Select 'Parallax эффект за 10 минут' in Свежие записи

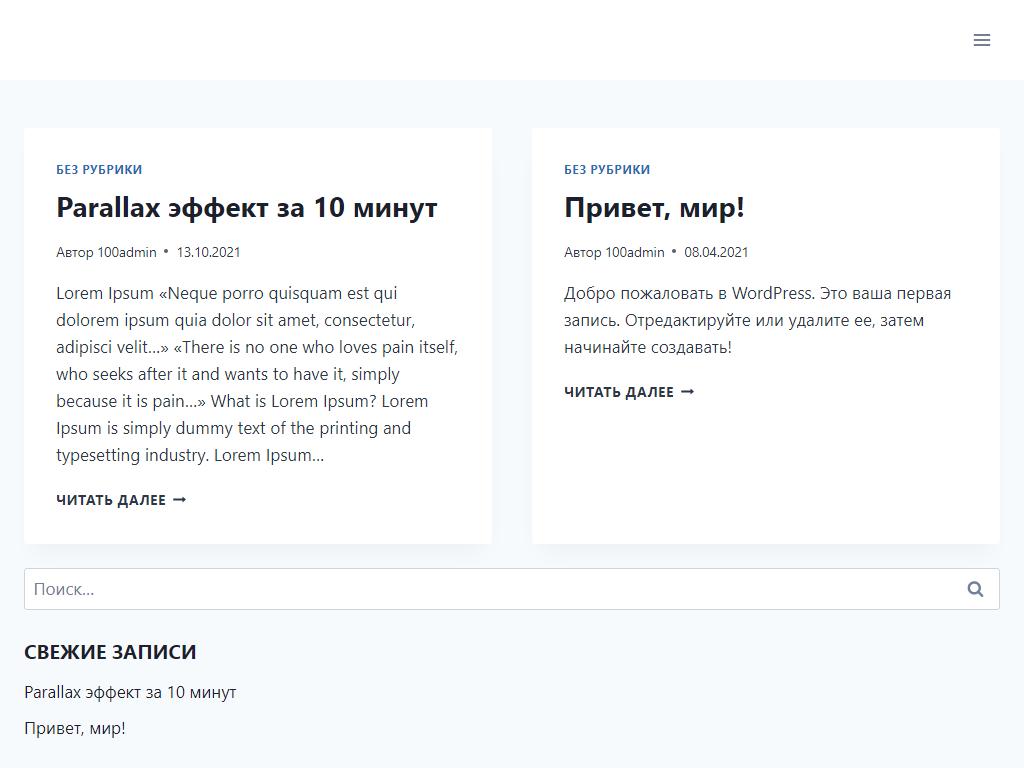click(130, 692)
